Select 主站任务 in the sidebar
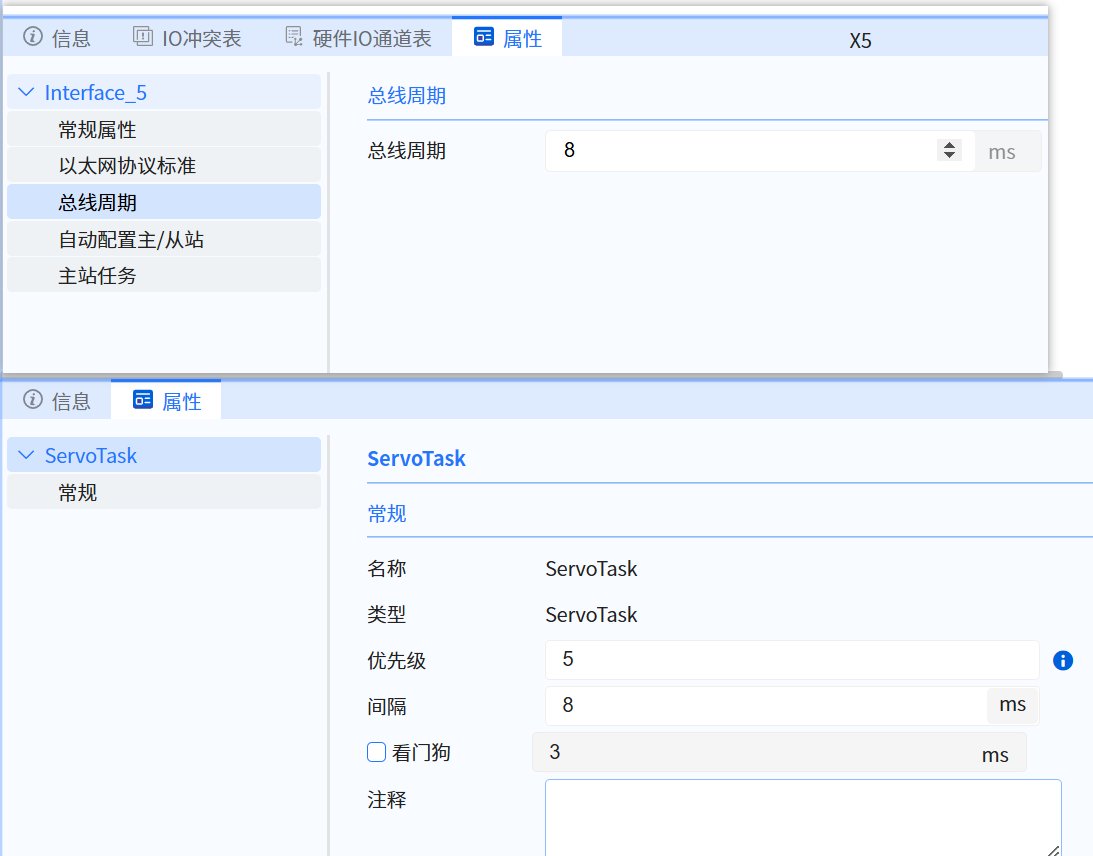1093x856 pixels. pyautogui.click(x=97, y=276)
